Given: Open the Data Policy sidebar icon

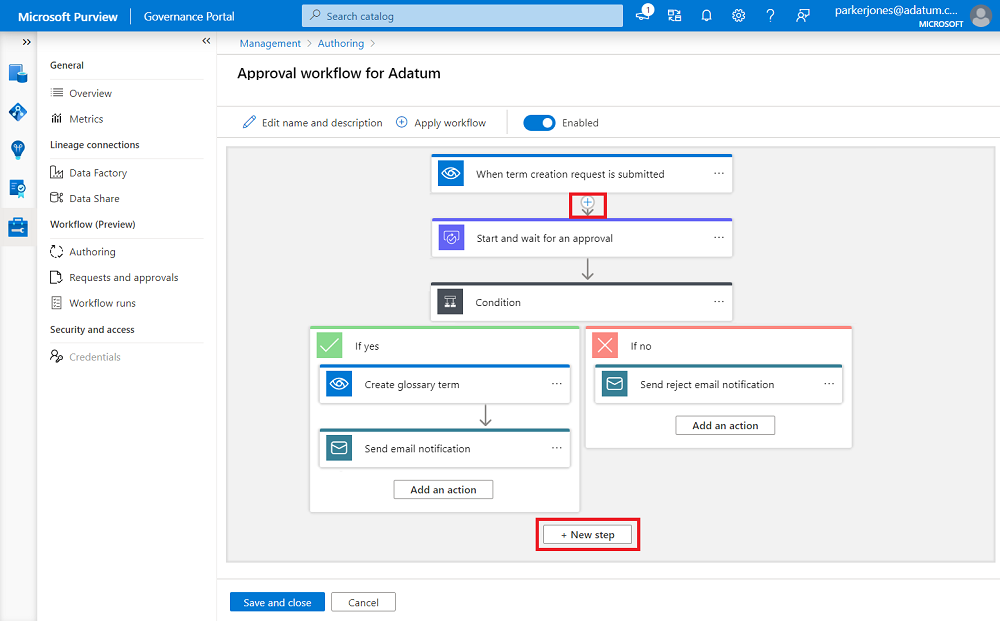Looking at the screenshot, I should (x=17, y=188).
